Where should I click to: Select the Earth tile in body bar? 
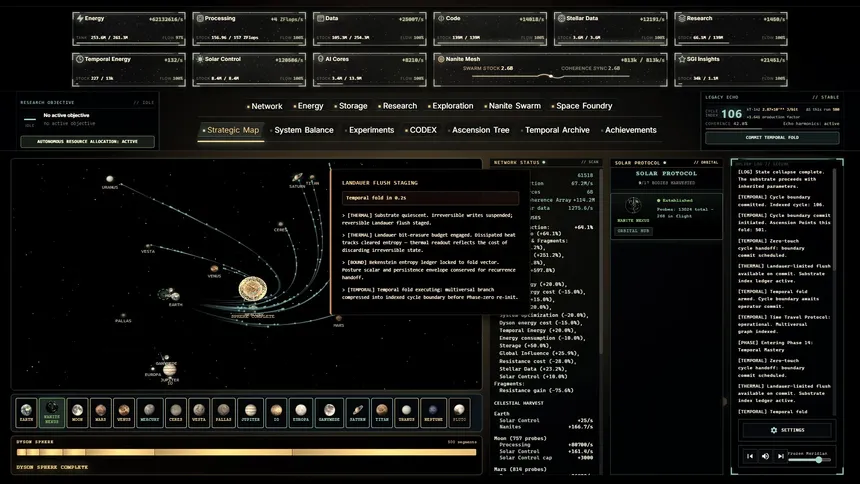[x=26, y=413]
